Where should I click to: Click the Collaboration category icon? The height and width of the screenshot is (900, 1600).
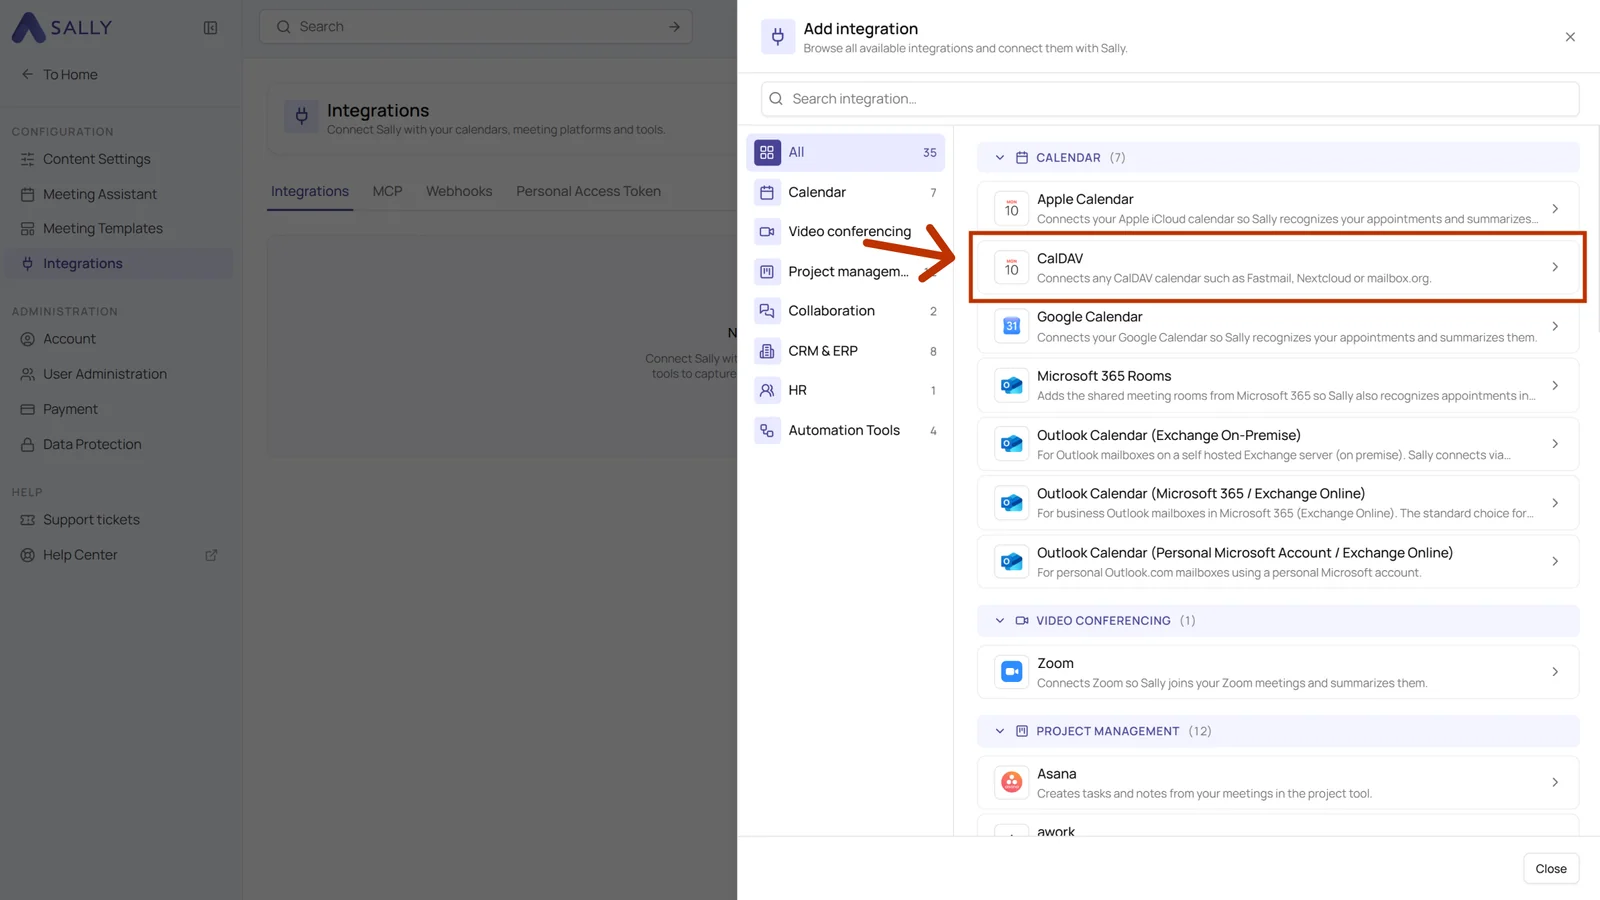(767, 311)
